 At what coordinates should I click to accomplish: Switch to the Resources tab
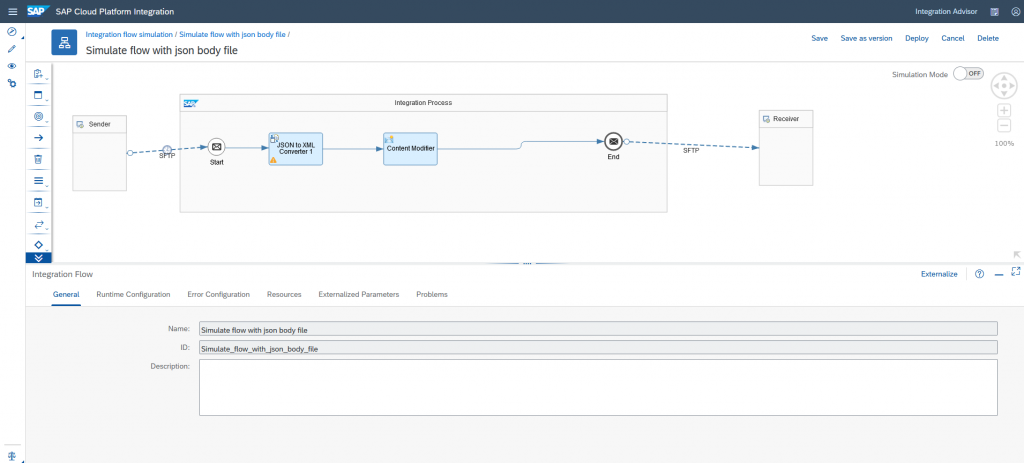pos(284,295)
